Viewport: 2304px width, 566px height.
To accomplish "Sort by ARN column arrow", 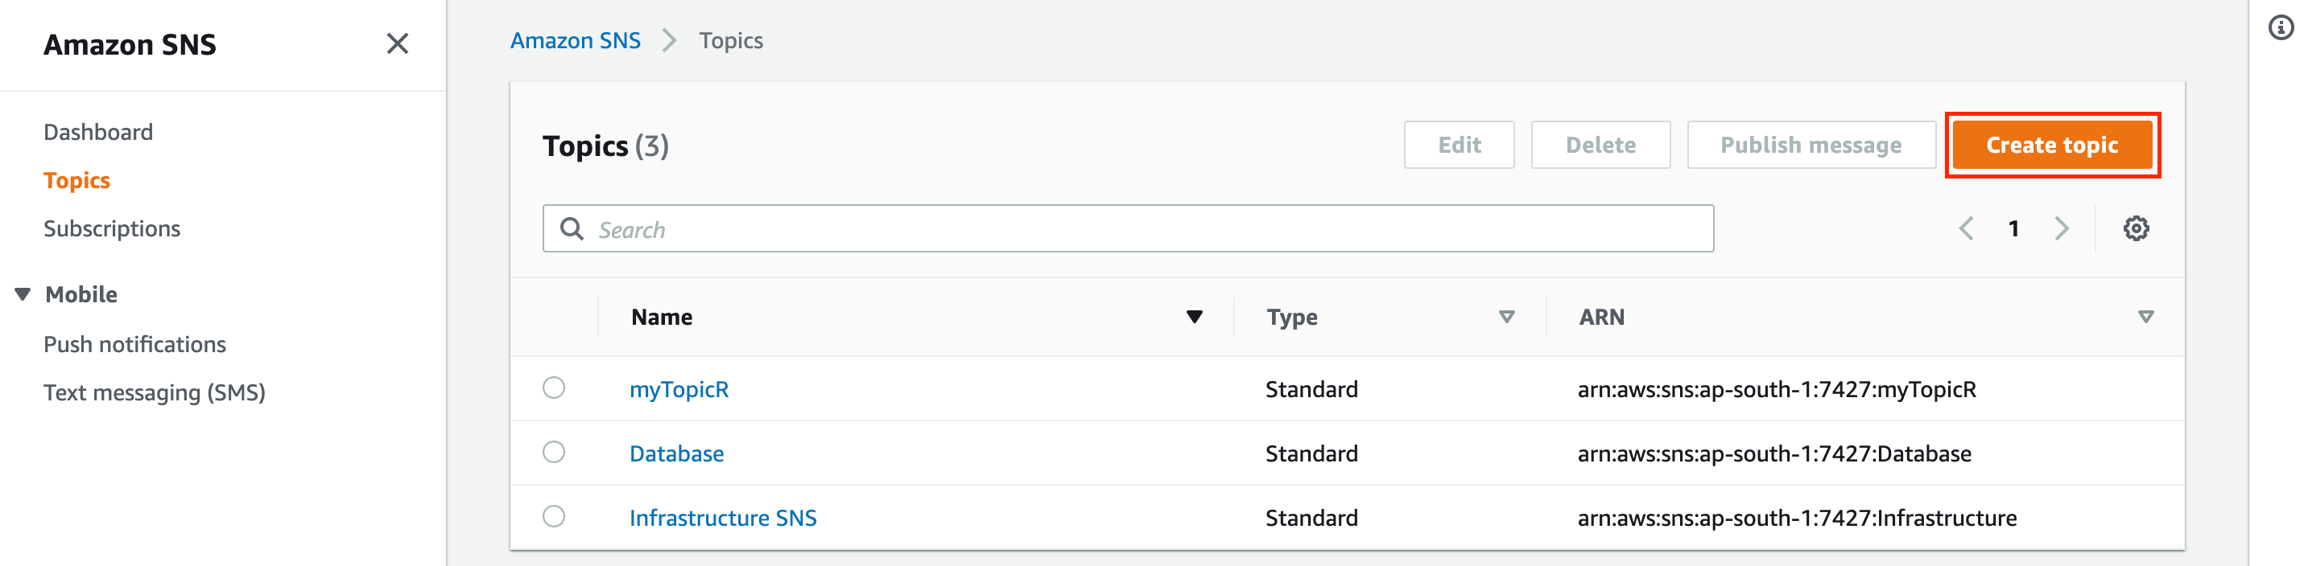I will pyautogui.click(x=2145, y=317).
